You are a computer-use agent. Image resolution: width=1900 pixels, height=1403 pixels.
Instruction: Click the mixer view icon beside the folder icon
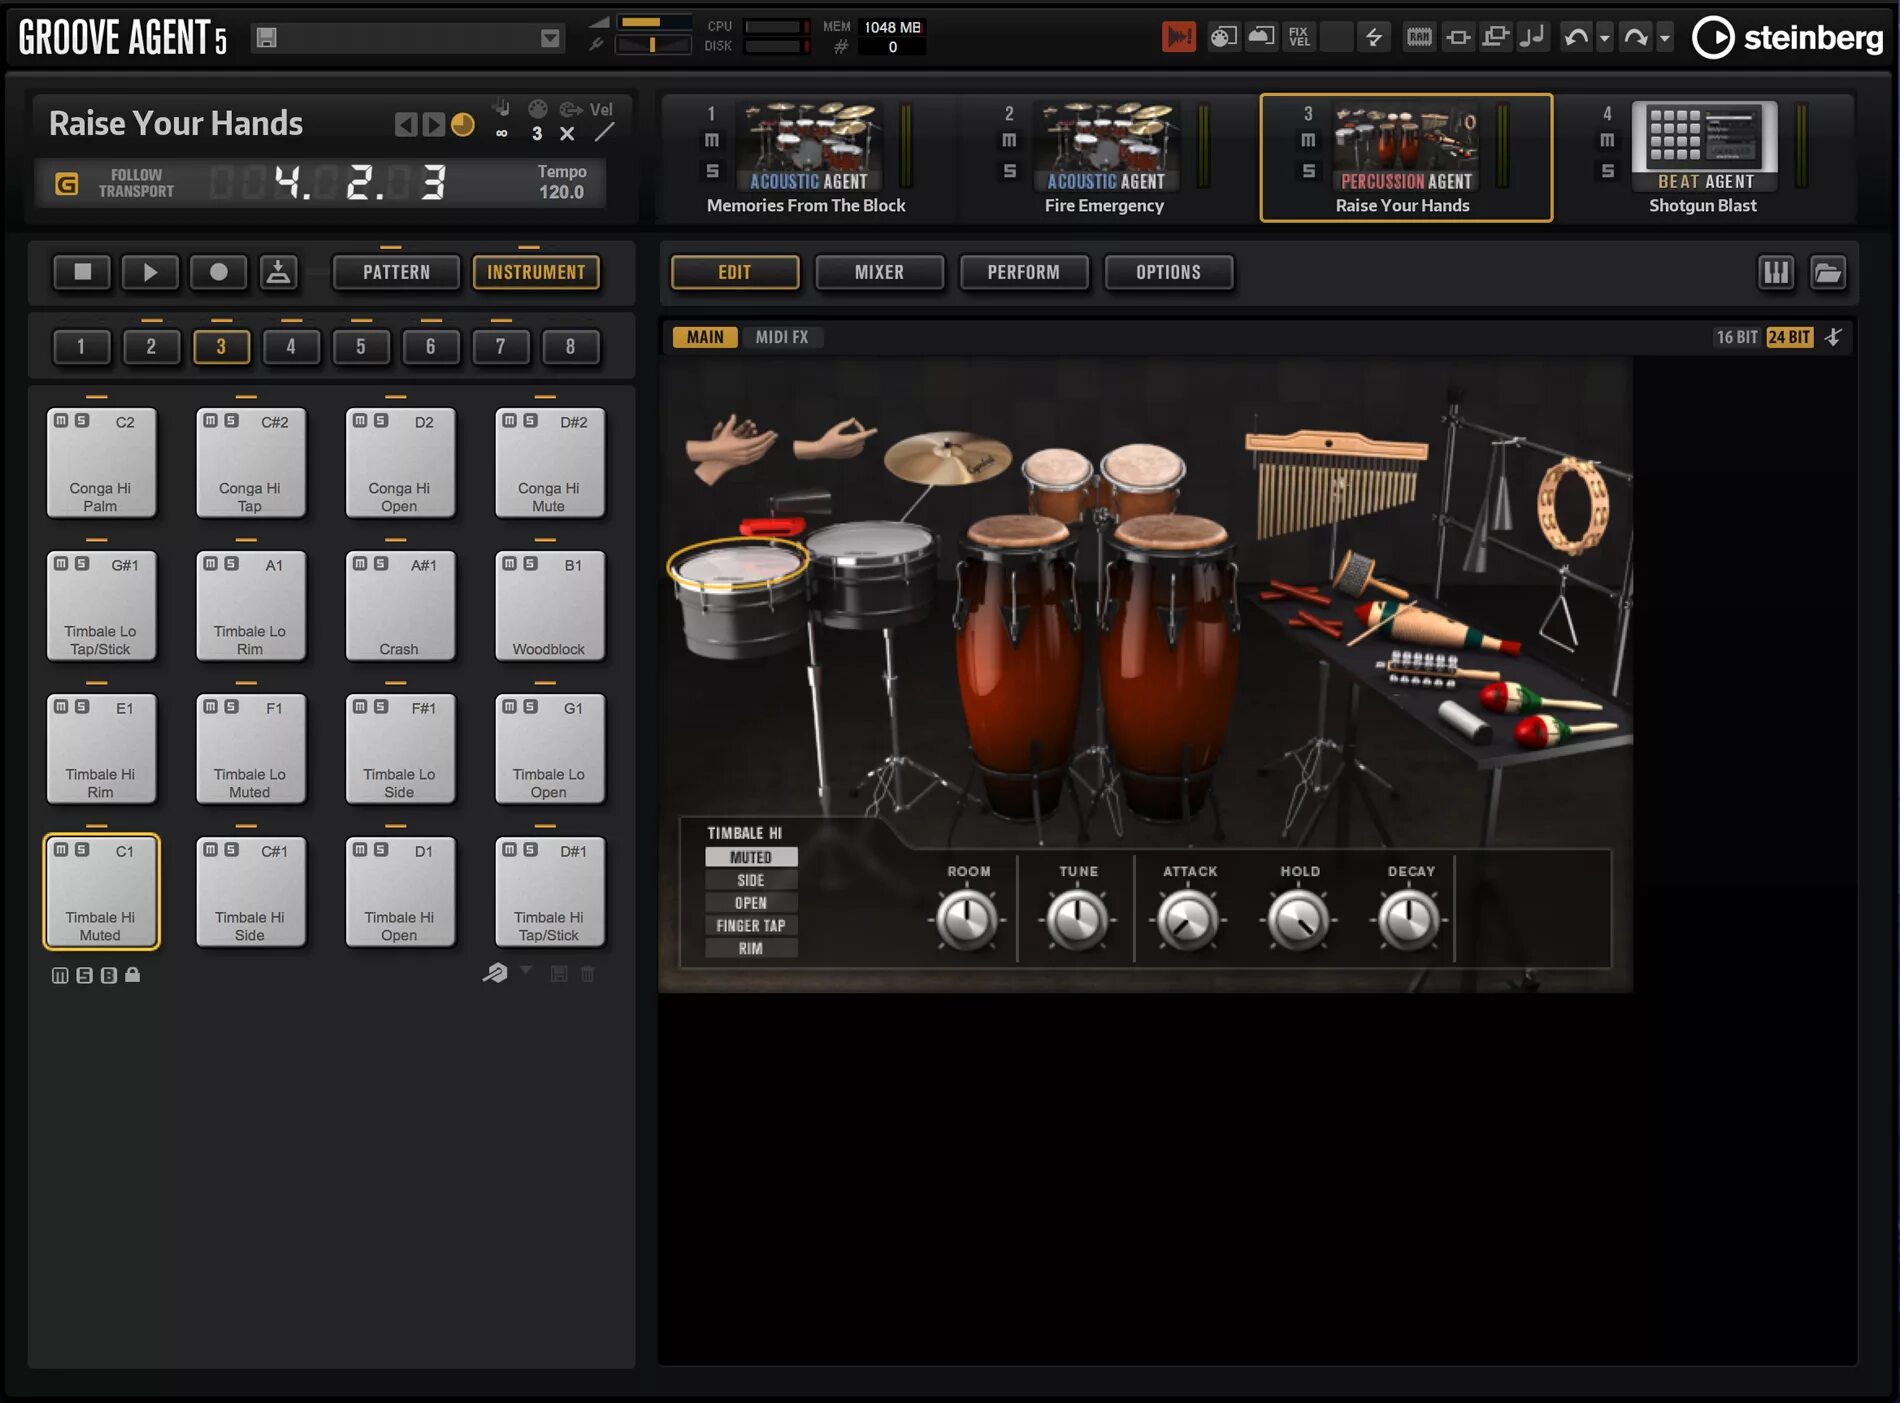click(x=1776, y=272)
